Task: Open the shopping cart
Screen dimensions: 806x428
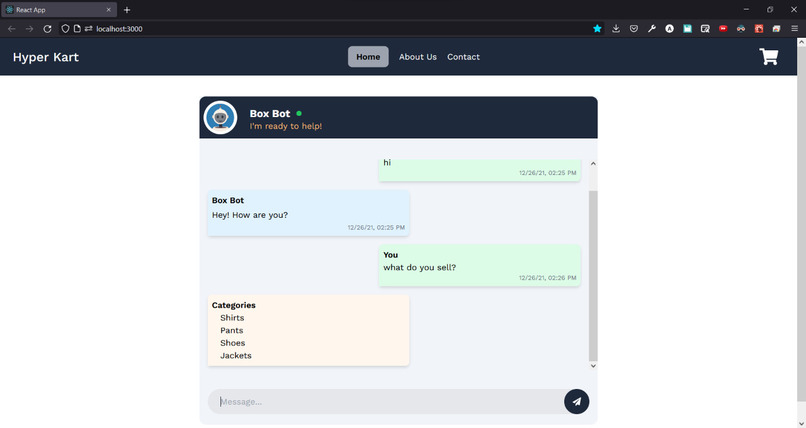Action: [768, 57]
